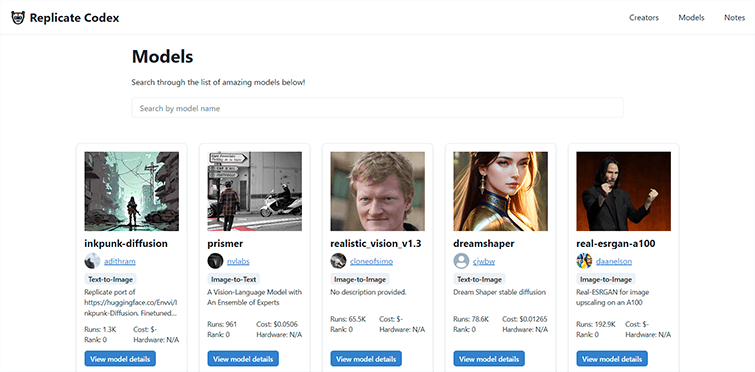Open the Models nav item

691,18
